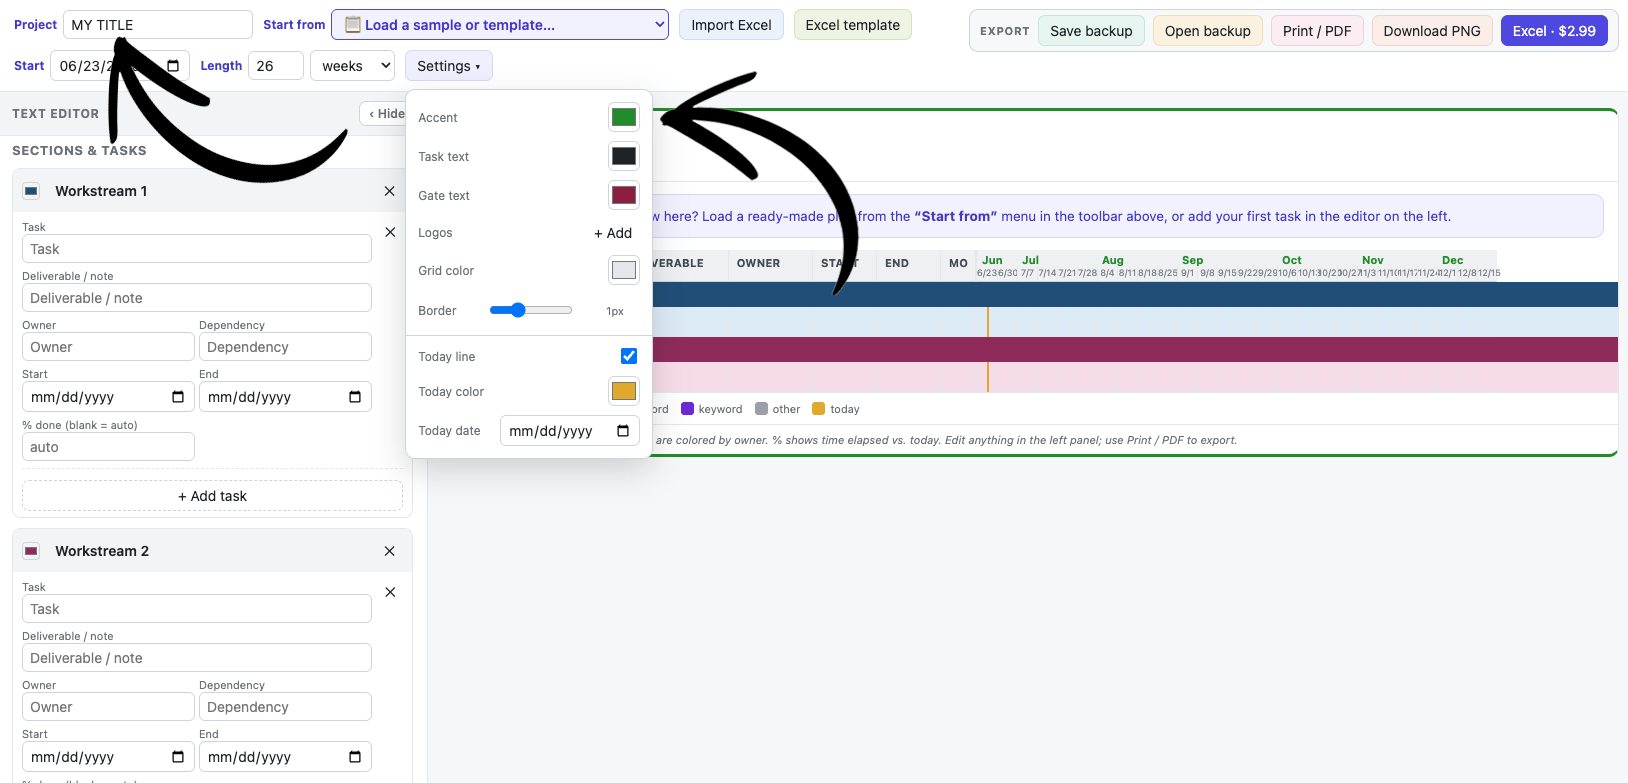Click Workstream 2 Dependency field
The height and width of the screenshot is (783, 1628).
pos(285,707)
